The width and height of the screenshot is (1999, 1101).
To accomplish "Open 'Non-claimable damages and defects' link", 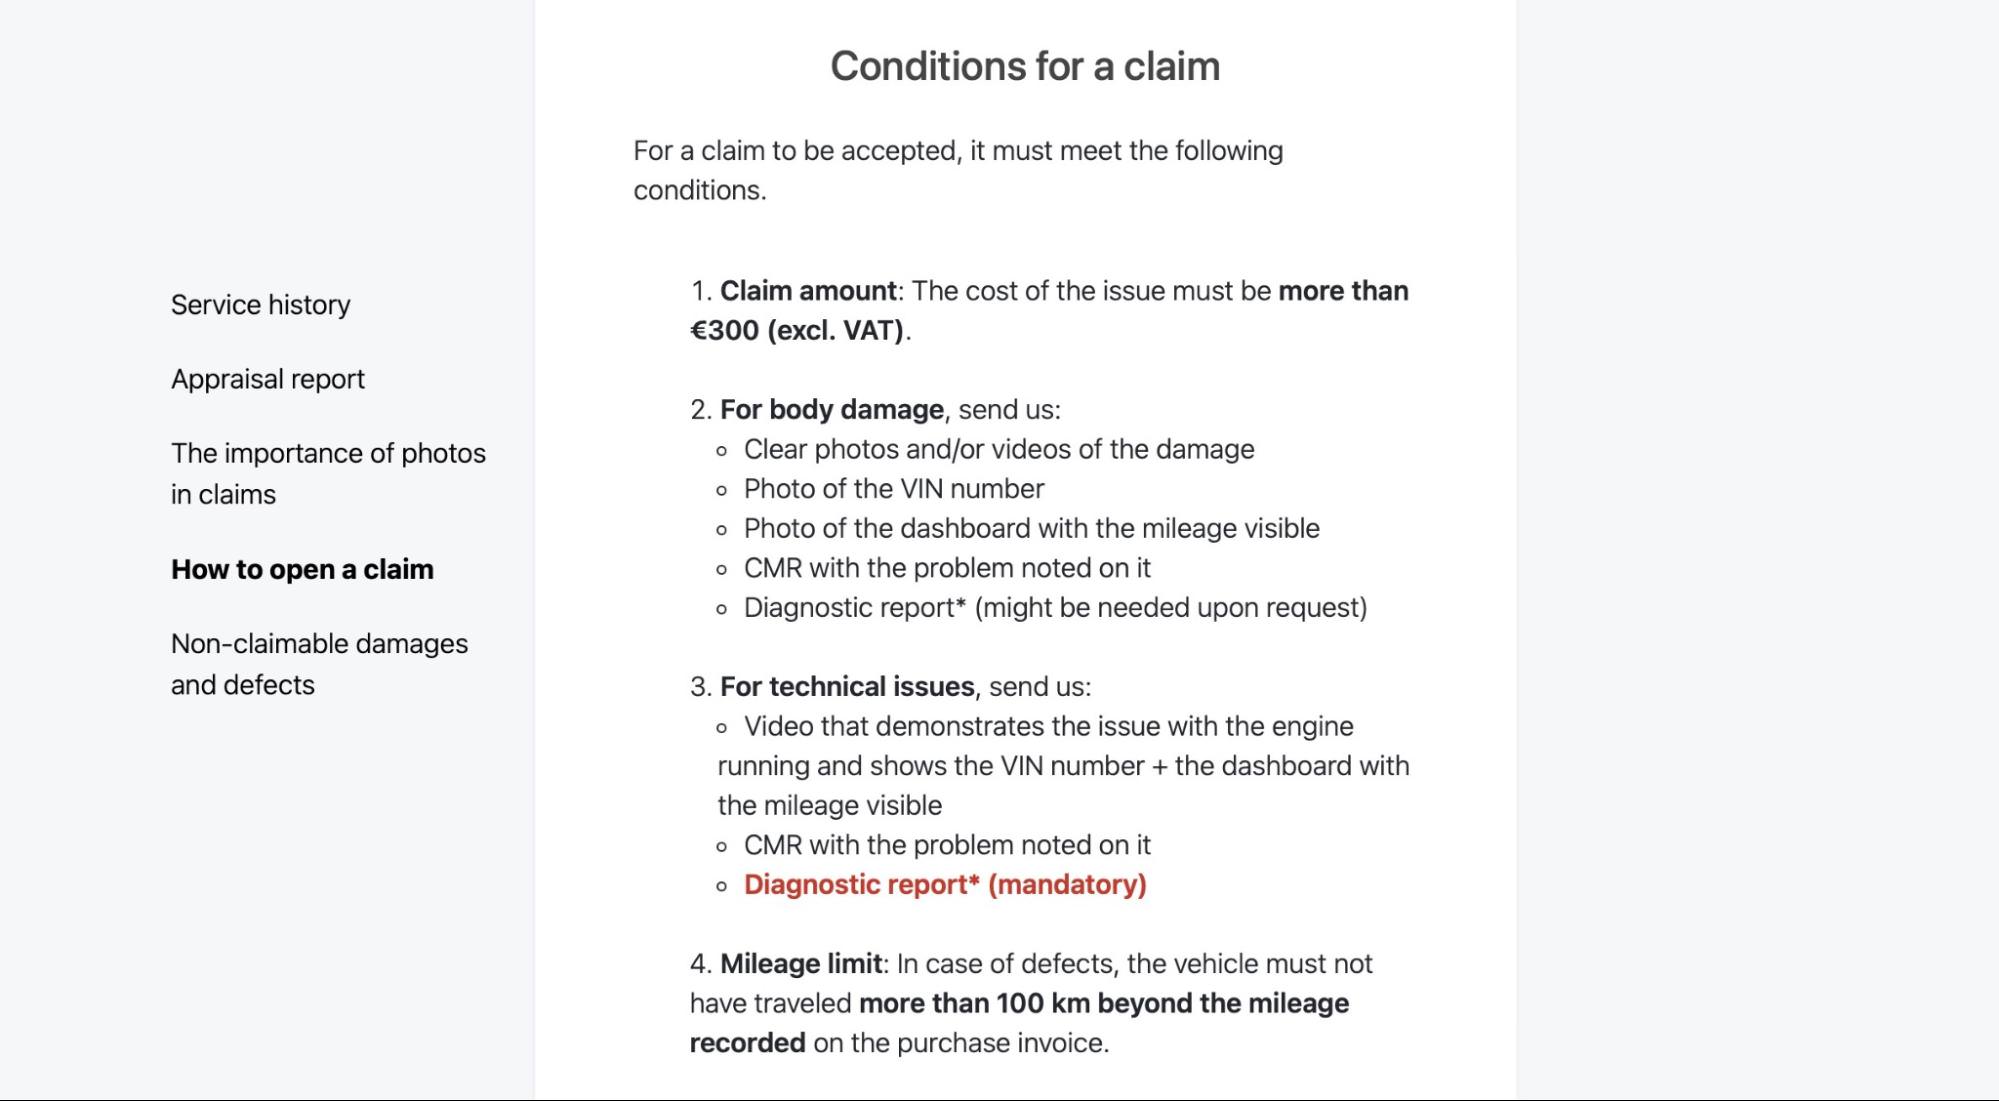I will (318, 664).
